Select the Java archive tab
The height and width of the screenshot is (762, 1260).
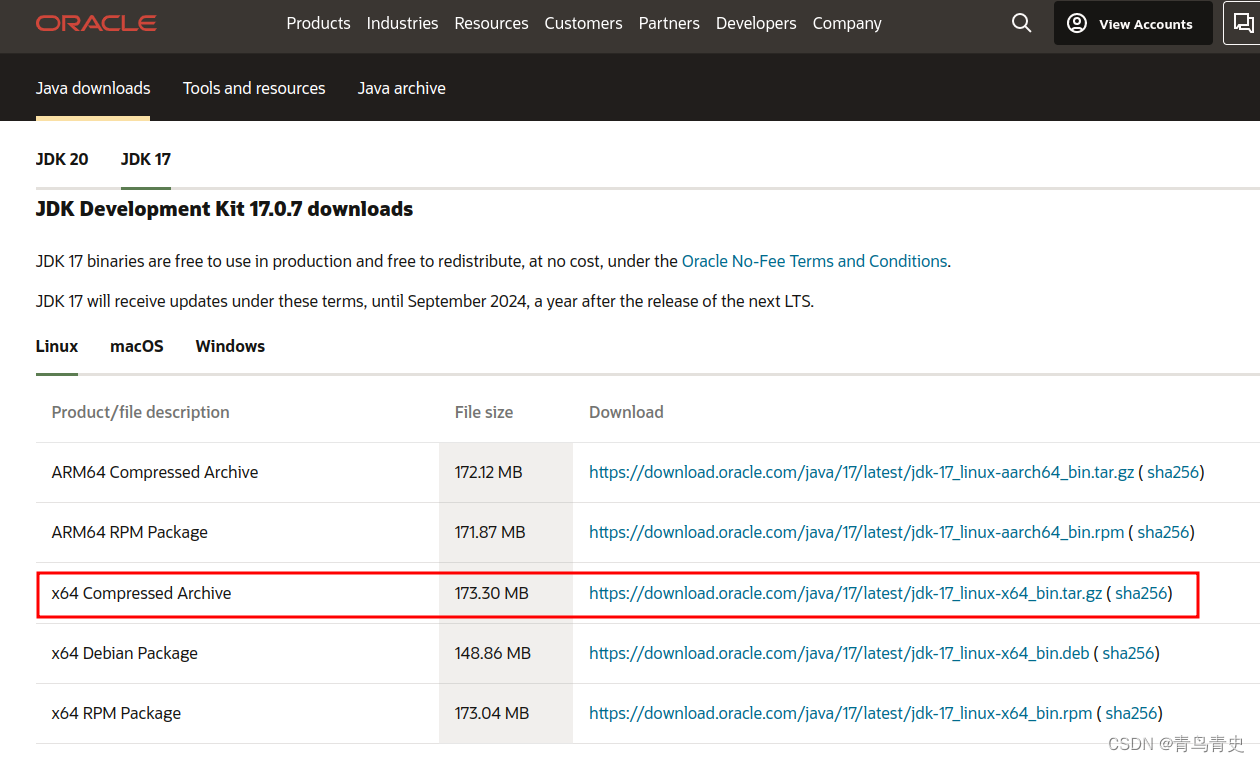click(402, 88)
